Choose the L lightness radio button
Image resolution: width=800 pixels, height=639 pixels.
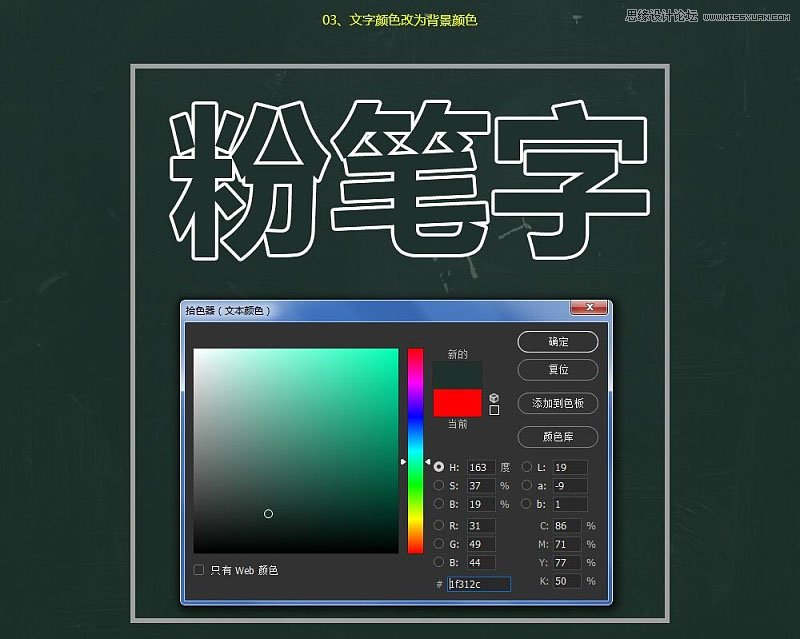click(526, 467)
